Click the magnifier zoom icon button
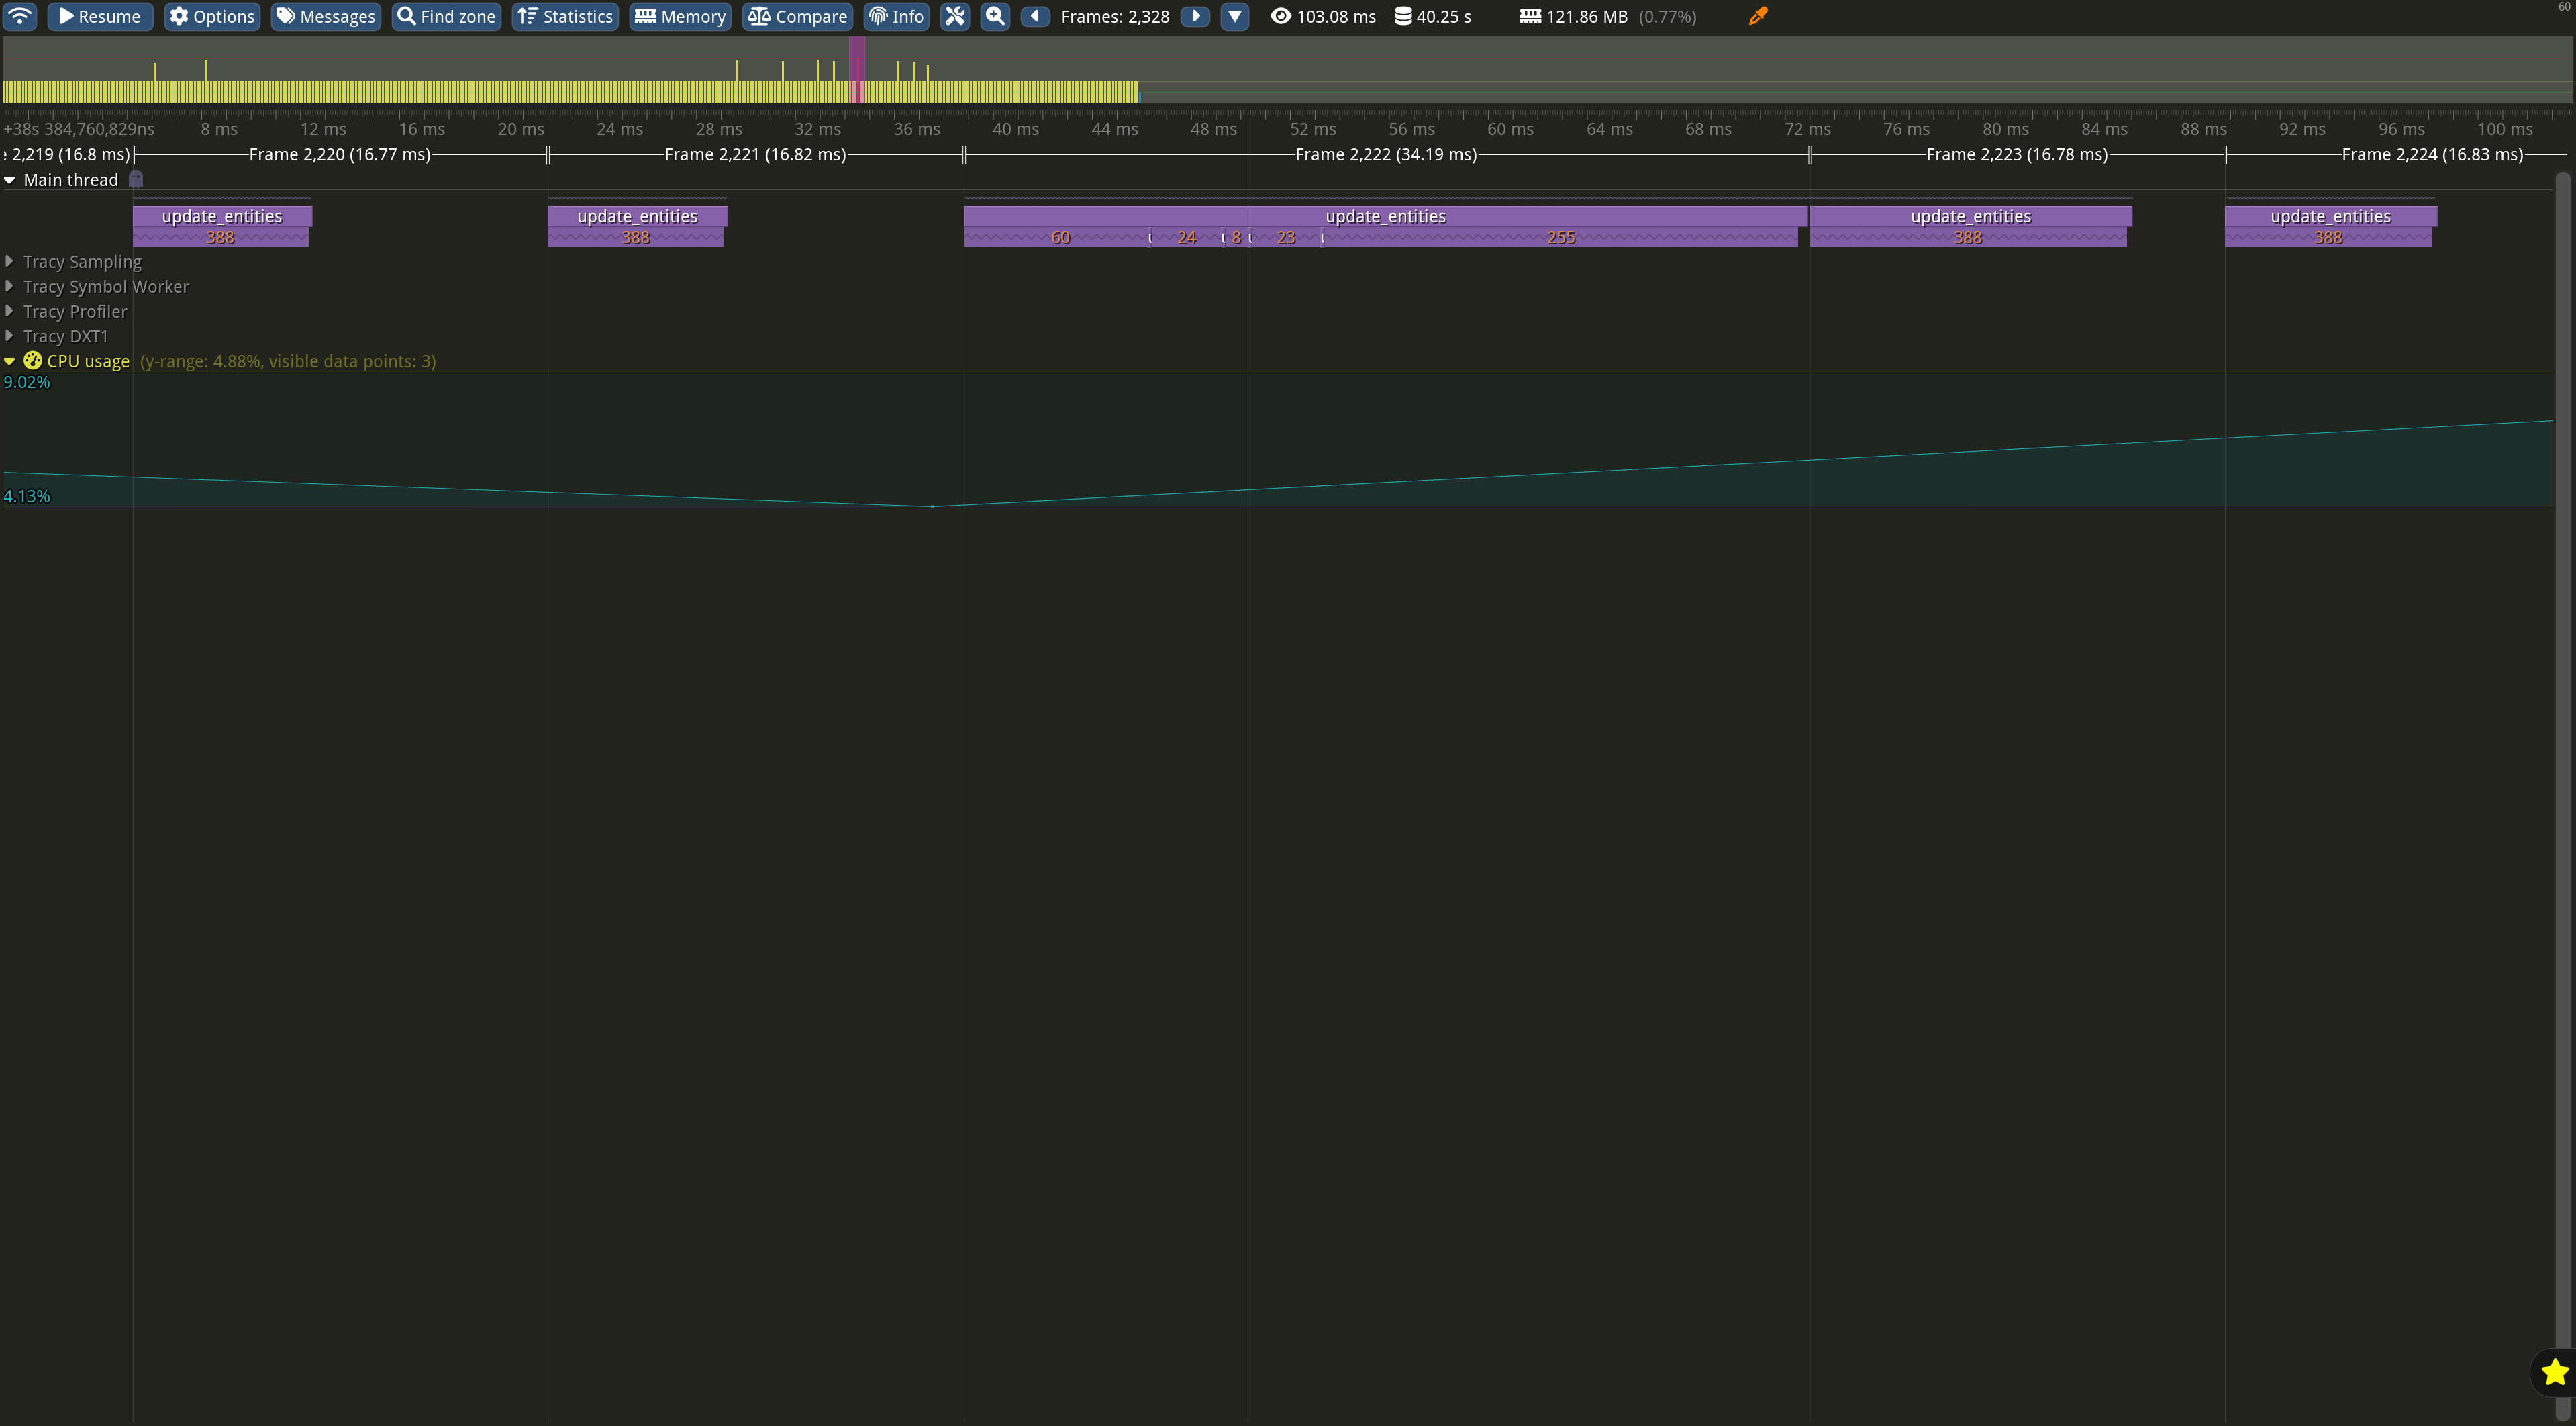The height and width of the screenshot is (1426, 2576). click(x=995, y=16)
